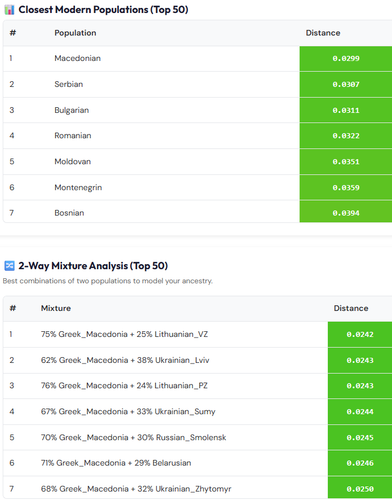Click the 'Best combinations of two populations' description
Viewport: 392px width, 500px height.
107,281
